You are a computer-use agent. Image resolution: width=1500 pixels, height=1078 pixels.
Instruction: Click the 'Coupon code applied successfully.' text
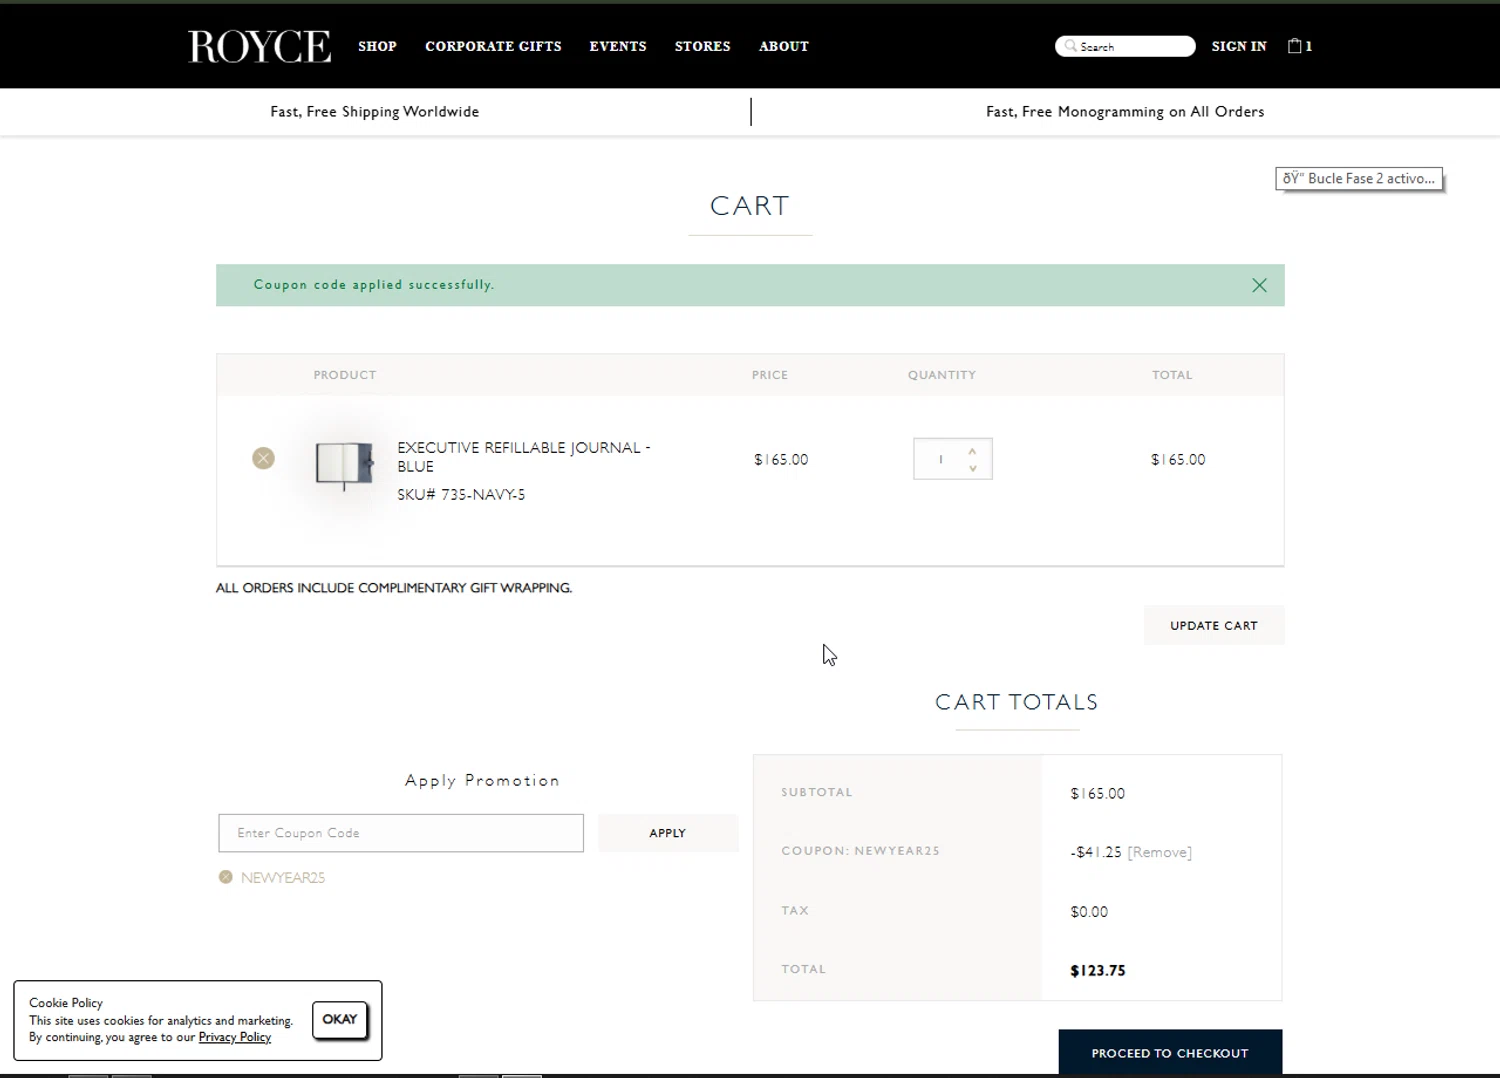tap(374, 285)
